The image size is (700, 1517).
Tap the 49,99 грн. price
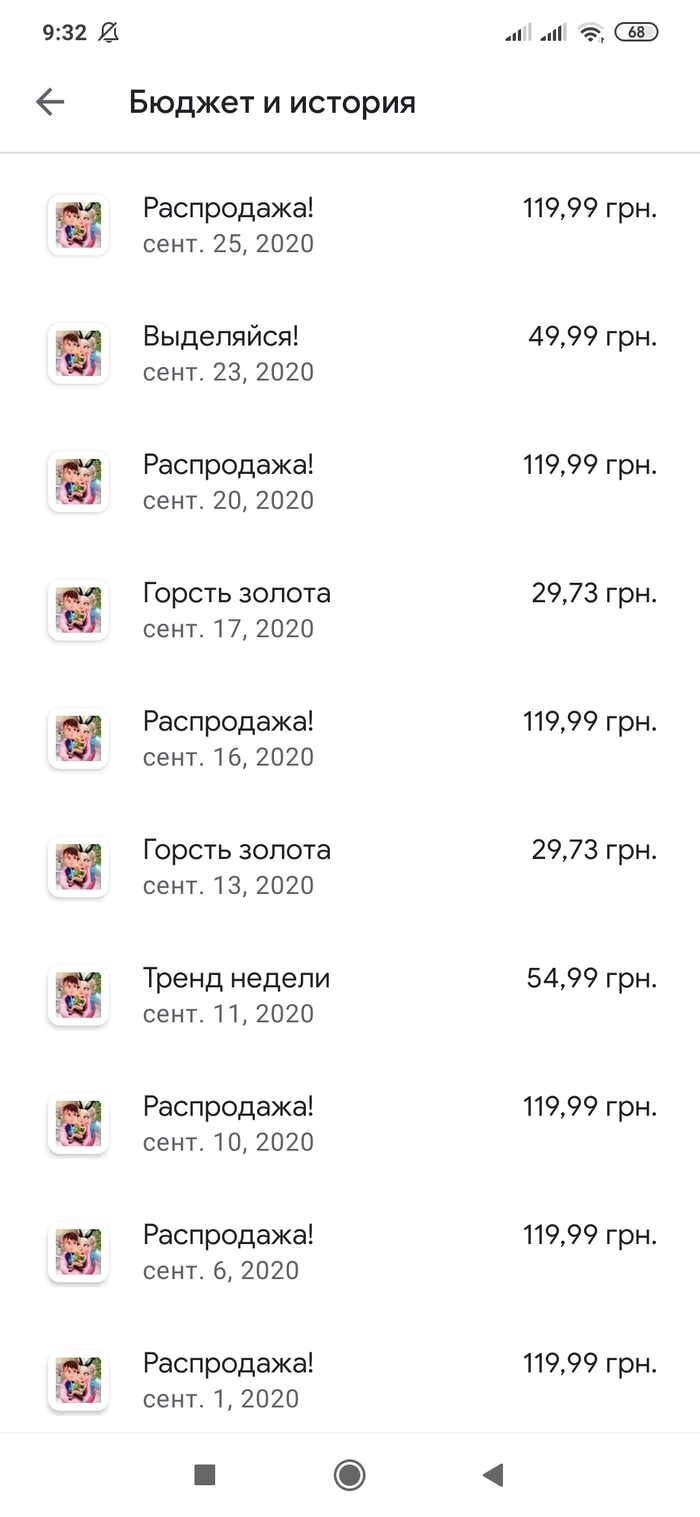point(592,337)
